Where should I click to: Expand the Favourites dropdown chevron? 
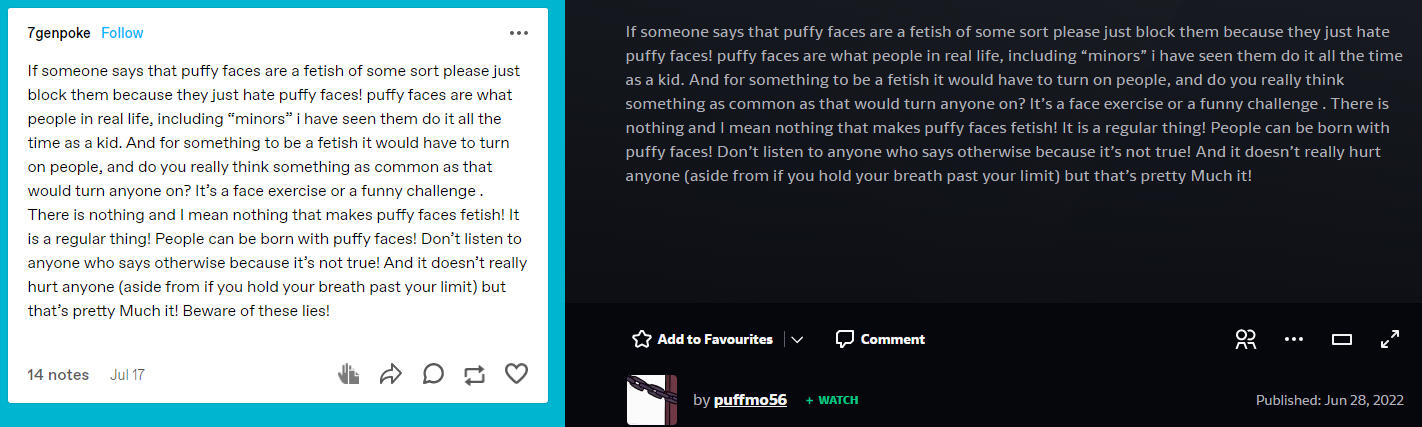click(x=797, y=339)
